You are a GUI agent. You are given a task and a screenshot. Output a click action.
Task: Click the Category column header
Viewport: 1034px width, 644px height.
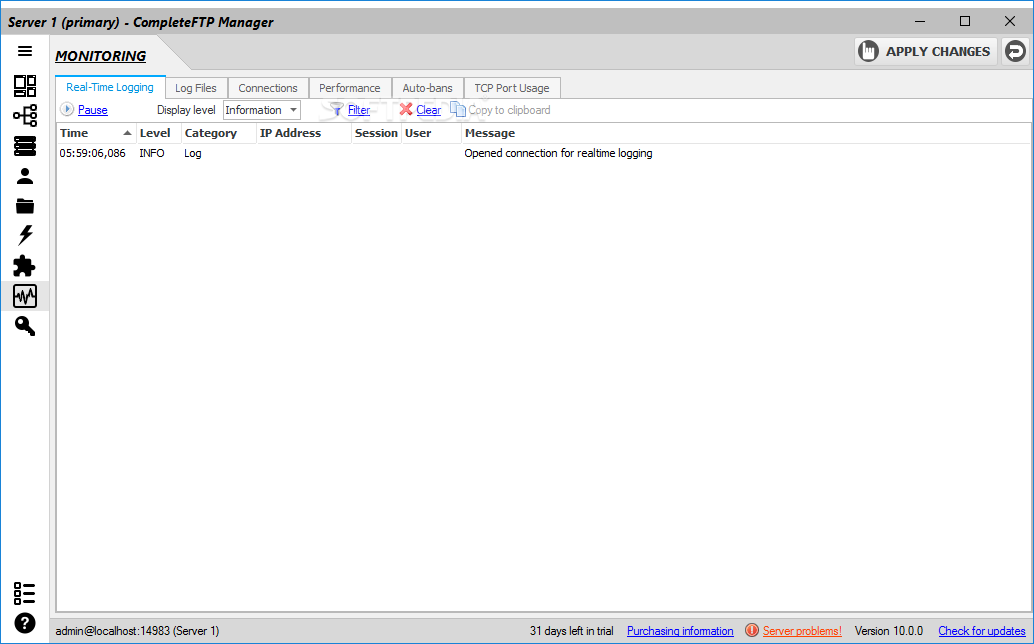pos(219,133)
